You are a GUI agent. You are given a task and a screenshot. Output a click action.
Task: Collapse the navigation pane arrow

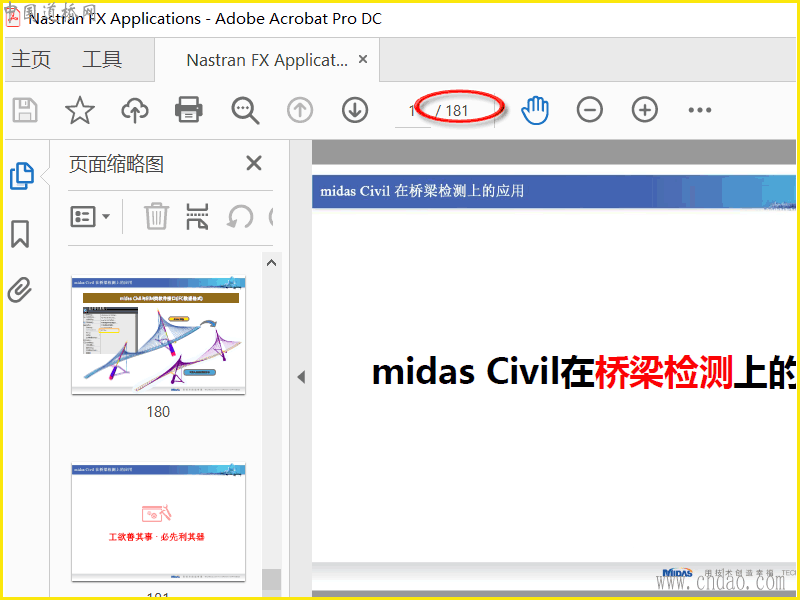(301, 377)
